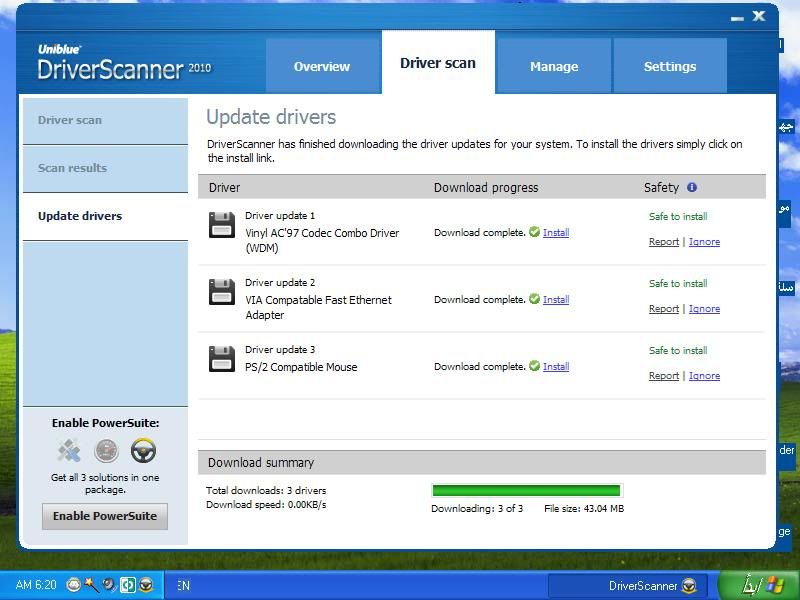Screen dimensions: 800x600
Task: Click 'VIA Compatable Fast Ethernet Adapter' text
Action: [318, 307]
